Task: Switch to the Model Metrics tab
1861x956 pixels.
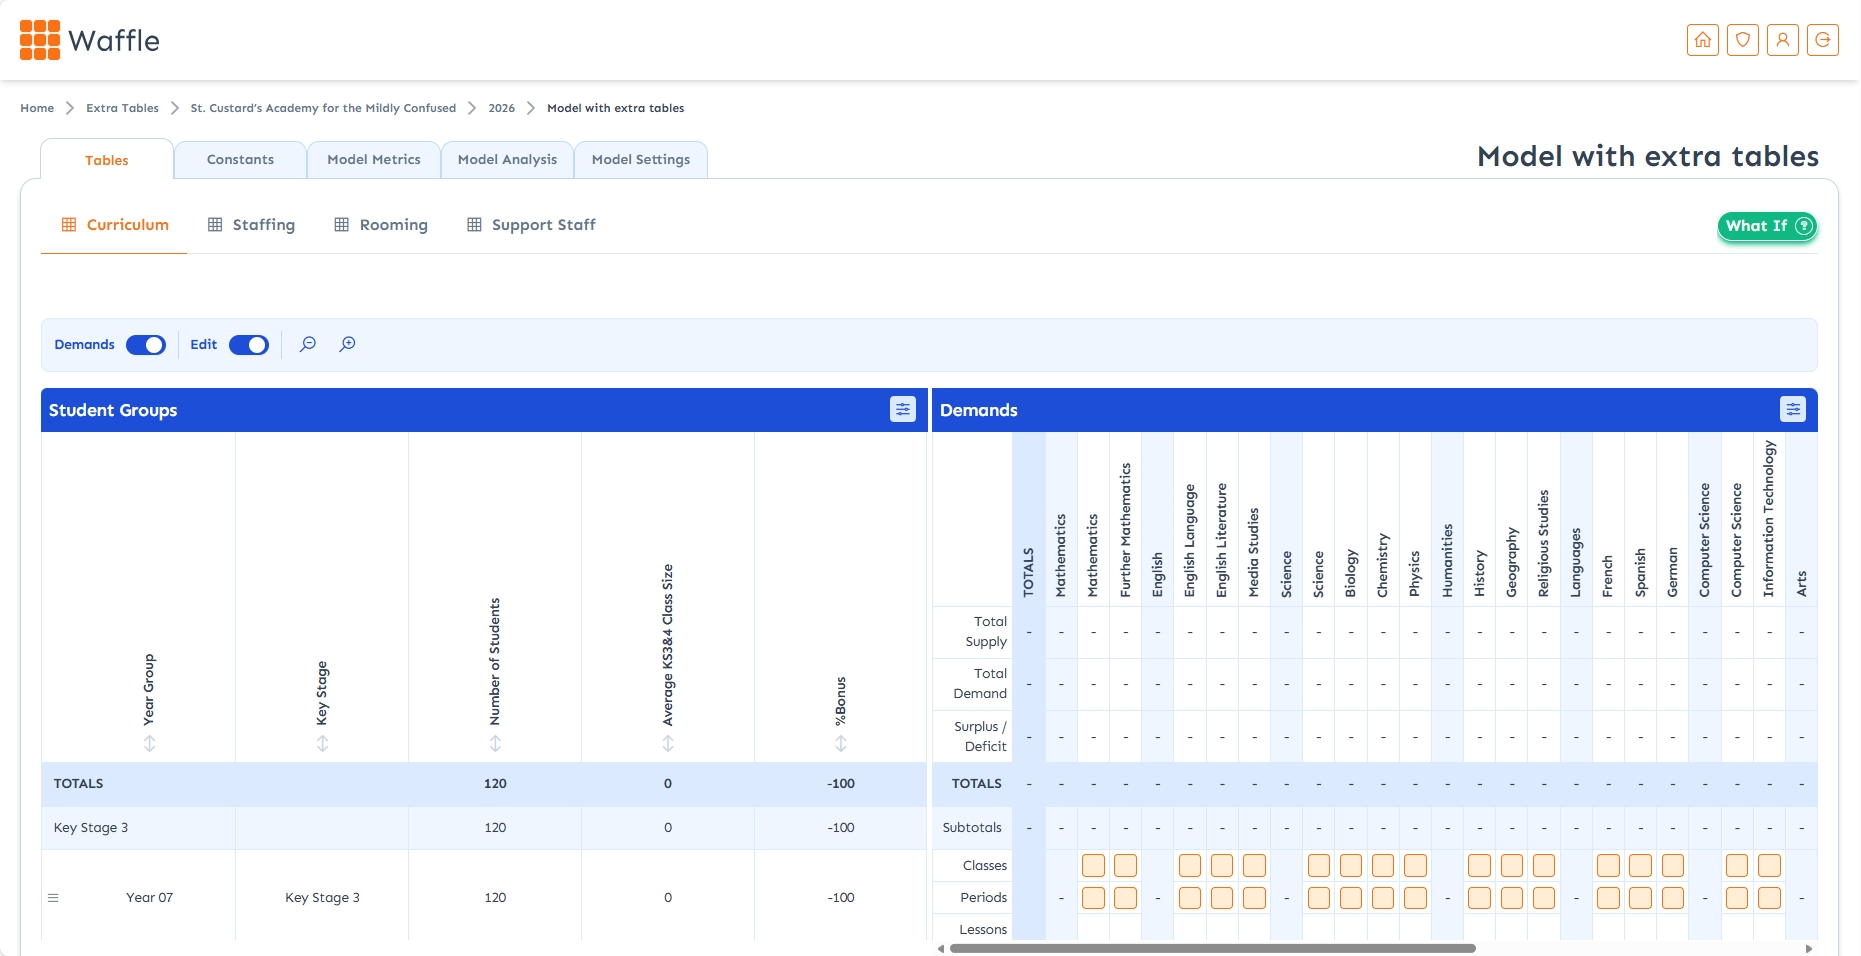Action: (x=373, y=160)
